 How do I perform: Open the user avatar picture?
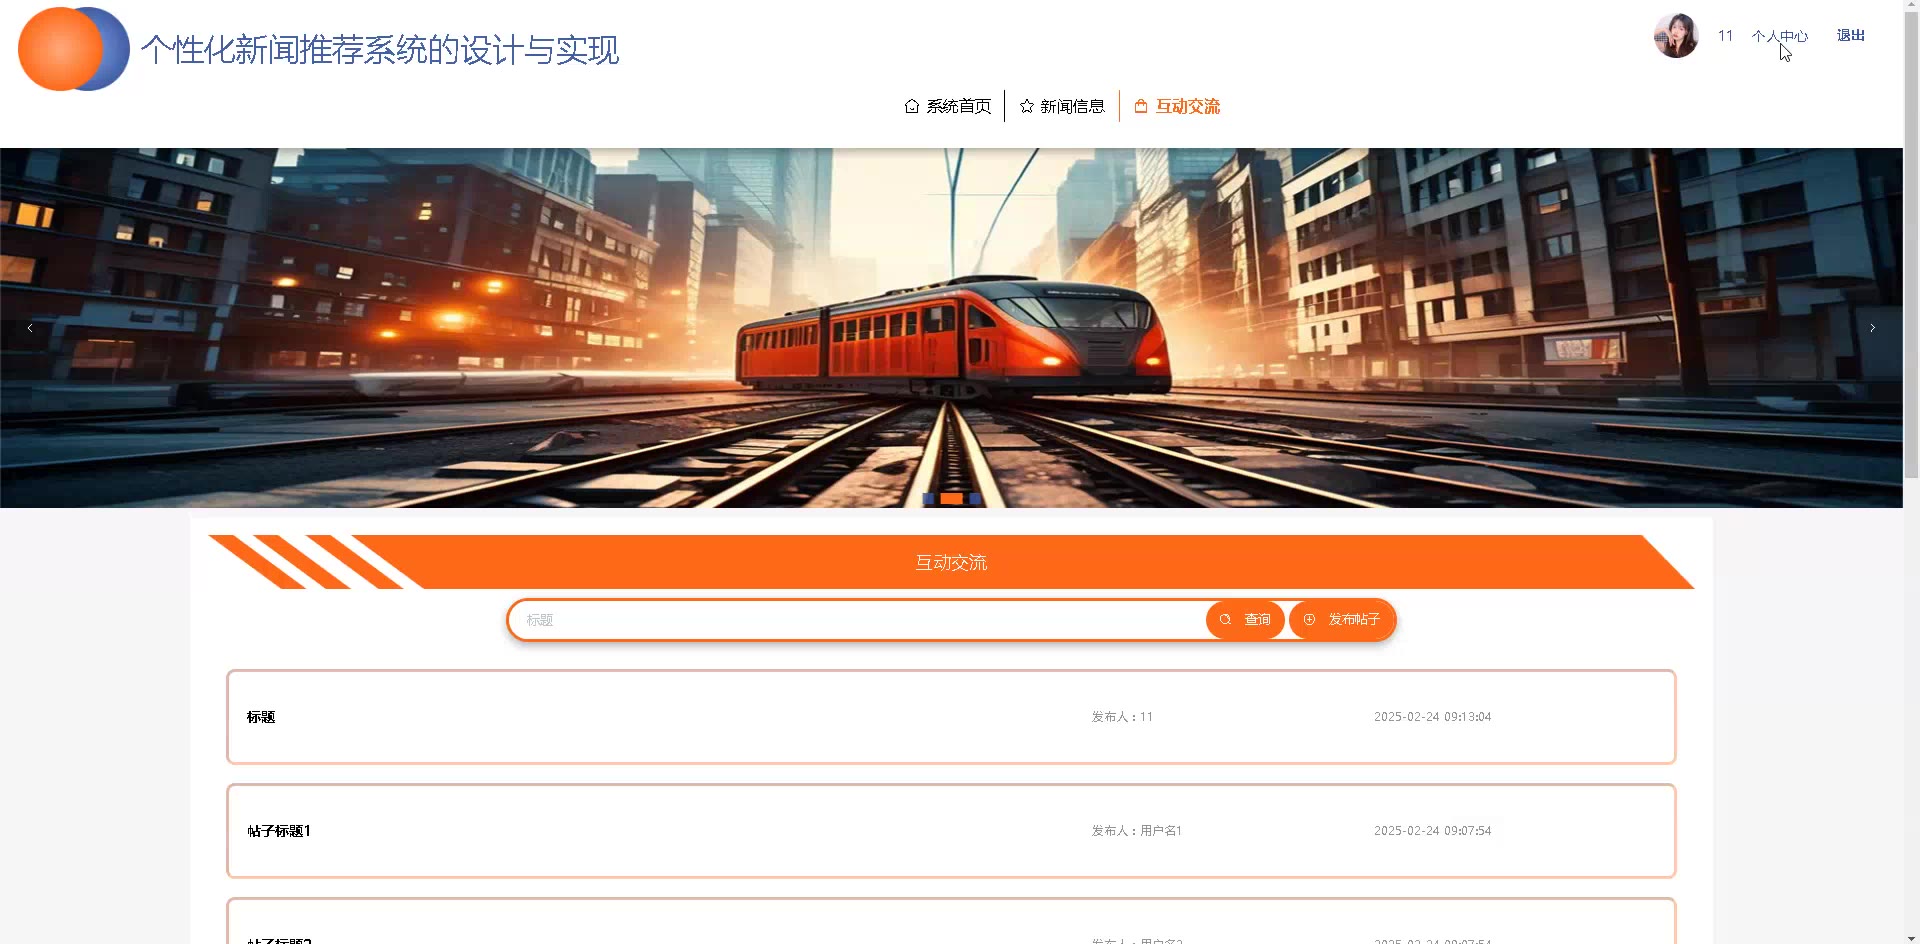pyautogui.click(x=1676, y=36)
